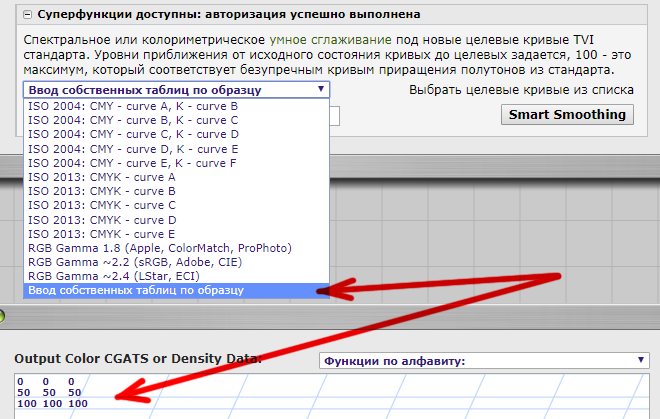This screenshot has height=419, width=660.
Task: Select RGB Gamma ~2.2 (sRGB, Adobe, CIE)
Action: point(142,261)
